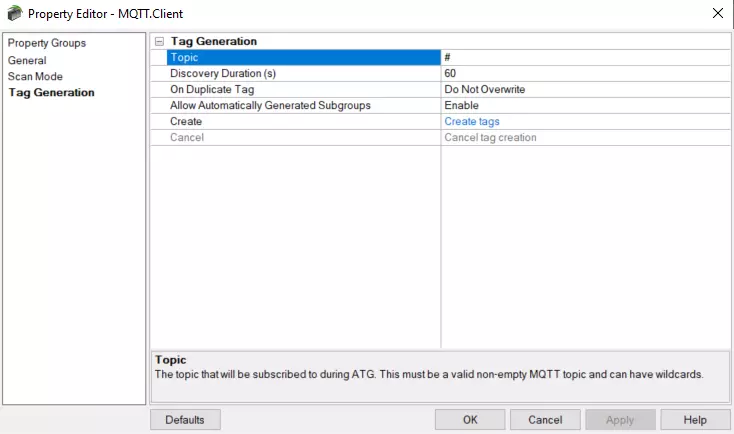Open the Do Not Overwrite dropdown value
Viewport: 734px width, 434px height.
(585, 89)
